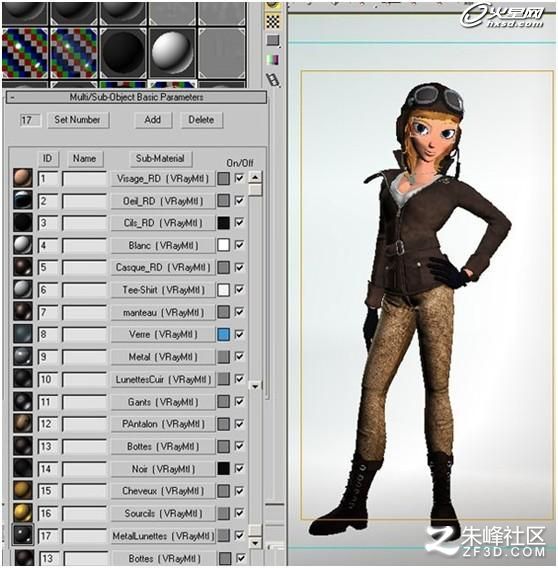Open the manteau (VRayMtl) sub-material
This screenshot has width=558, height=568.
[163, 312]
